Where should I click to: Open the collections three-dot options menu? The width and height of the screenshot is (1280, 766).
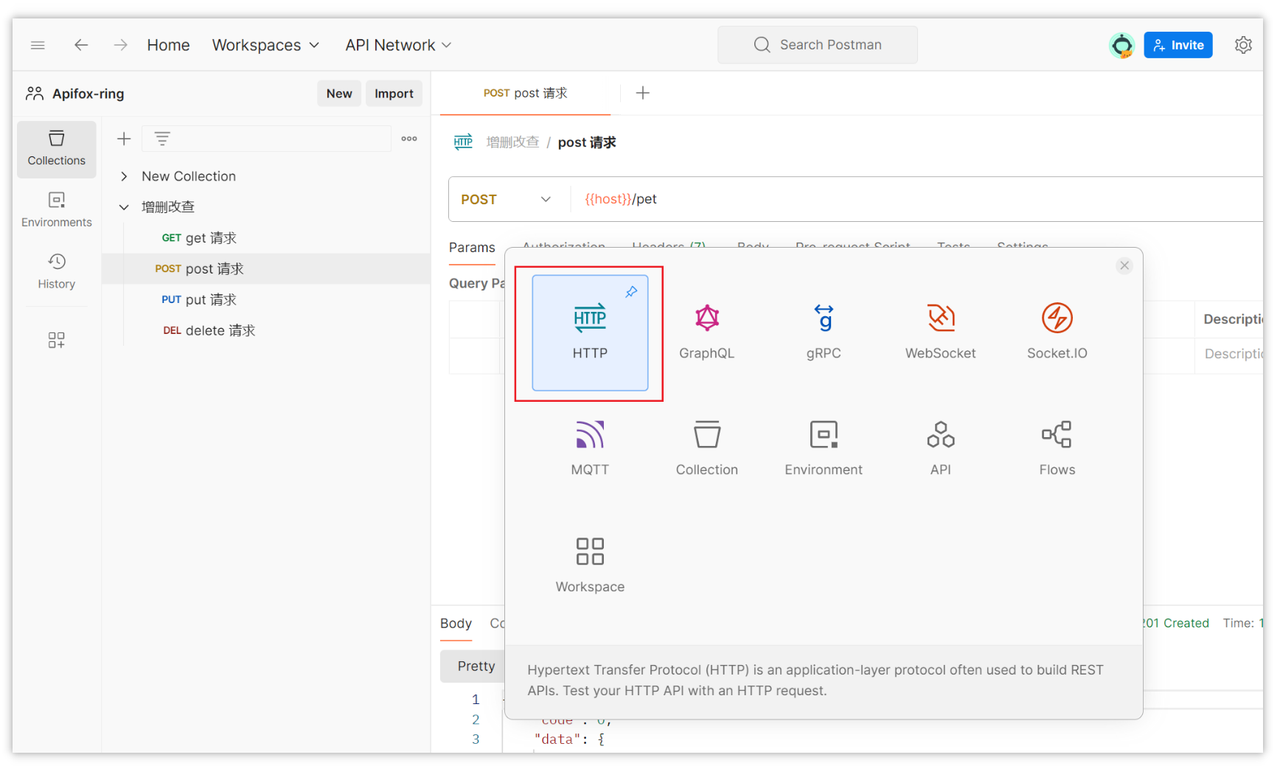tap(409, 139)
